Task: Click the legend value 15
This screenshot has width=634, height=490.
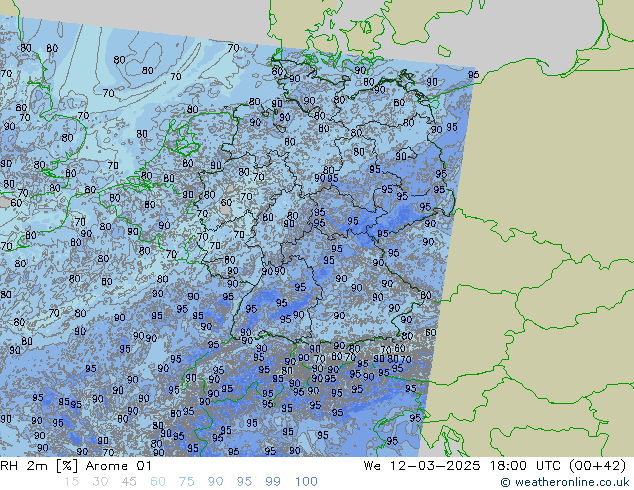Action: 71,482
